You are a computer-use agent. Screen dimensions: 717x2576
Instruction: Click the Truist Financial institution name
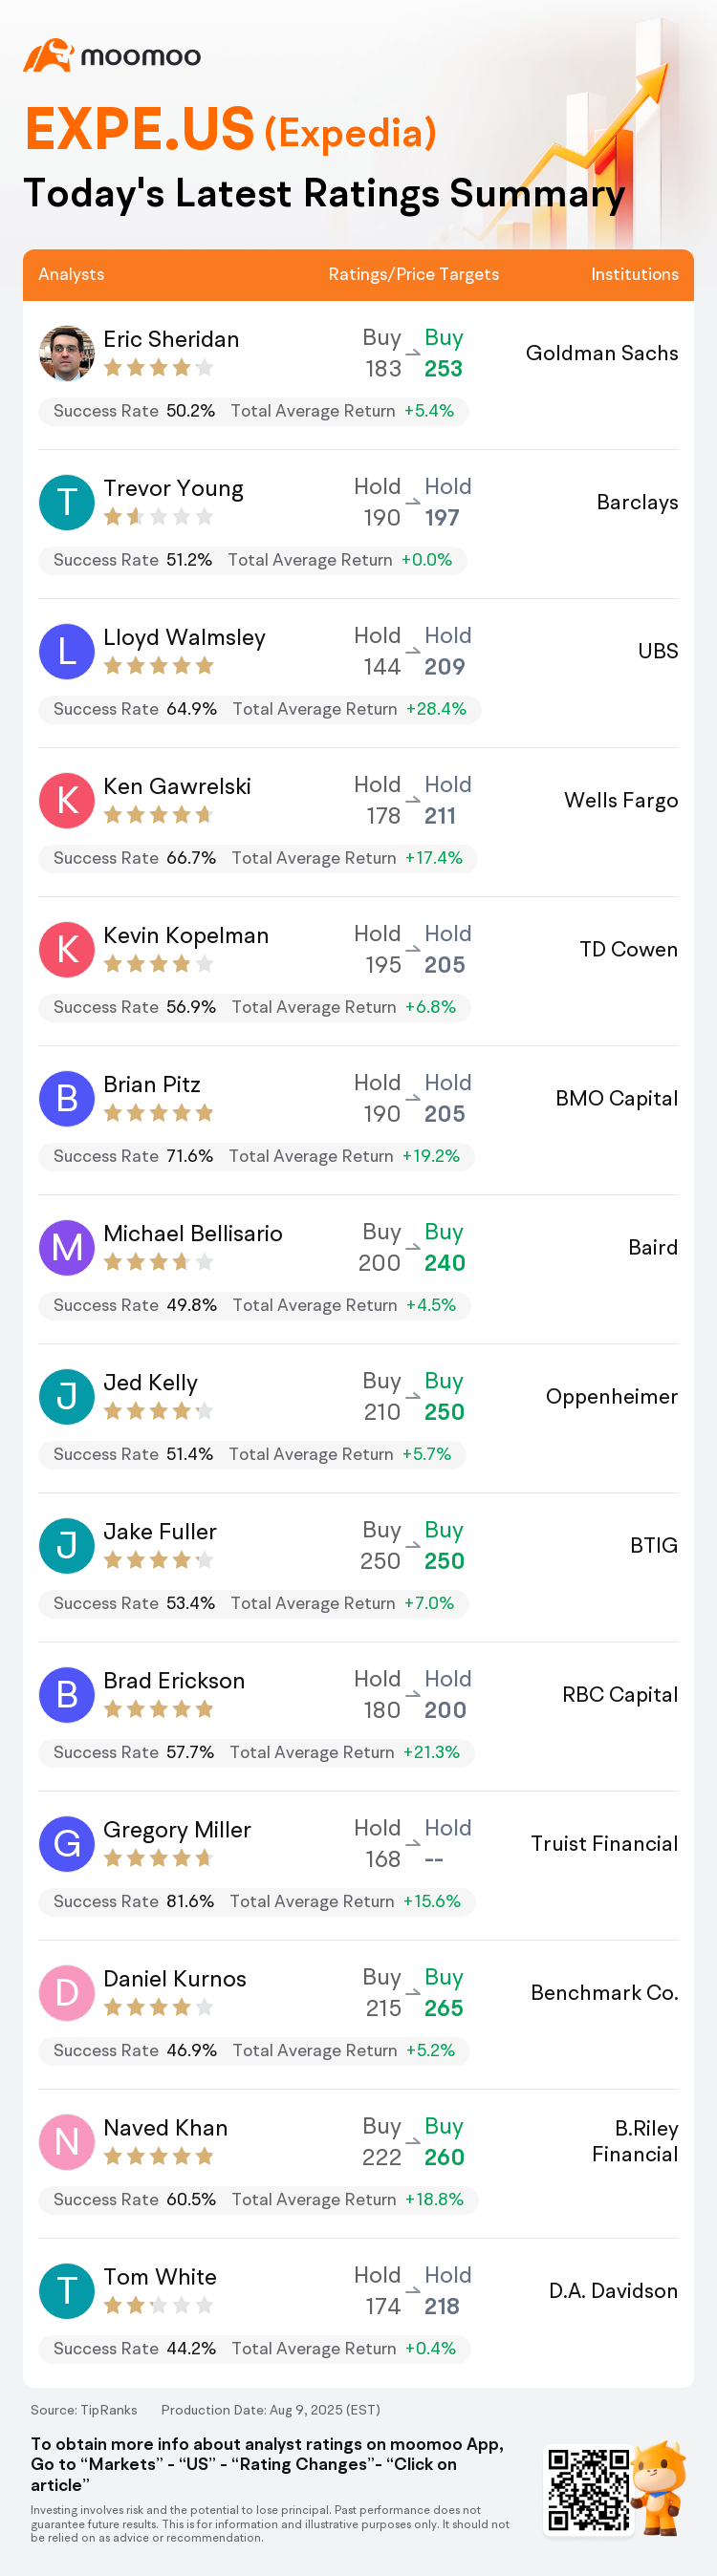coord(604,1843)
